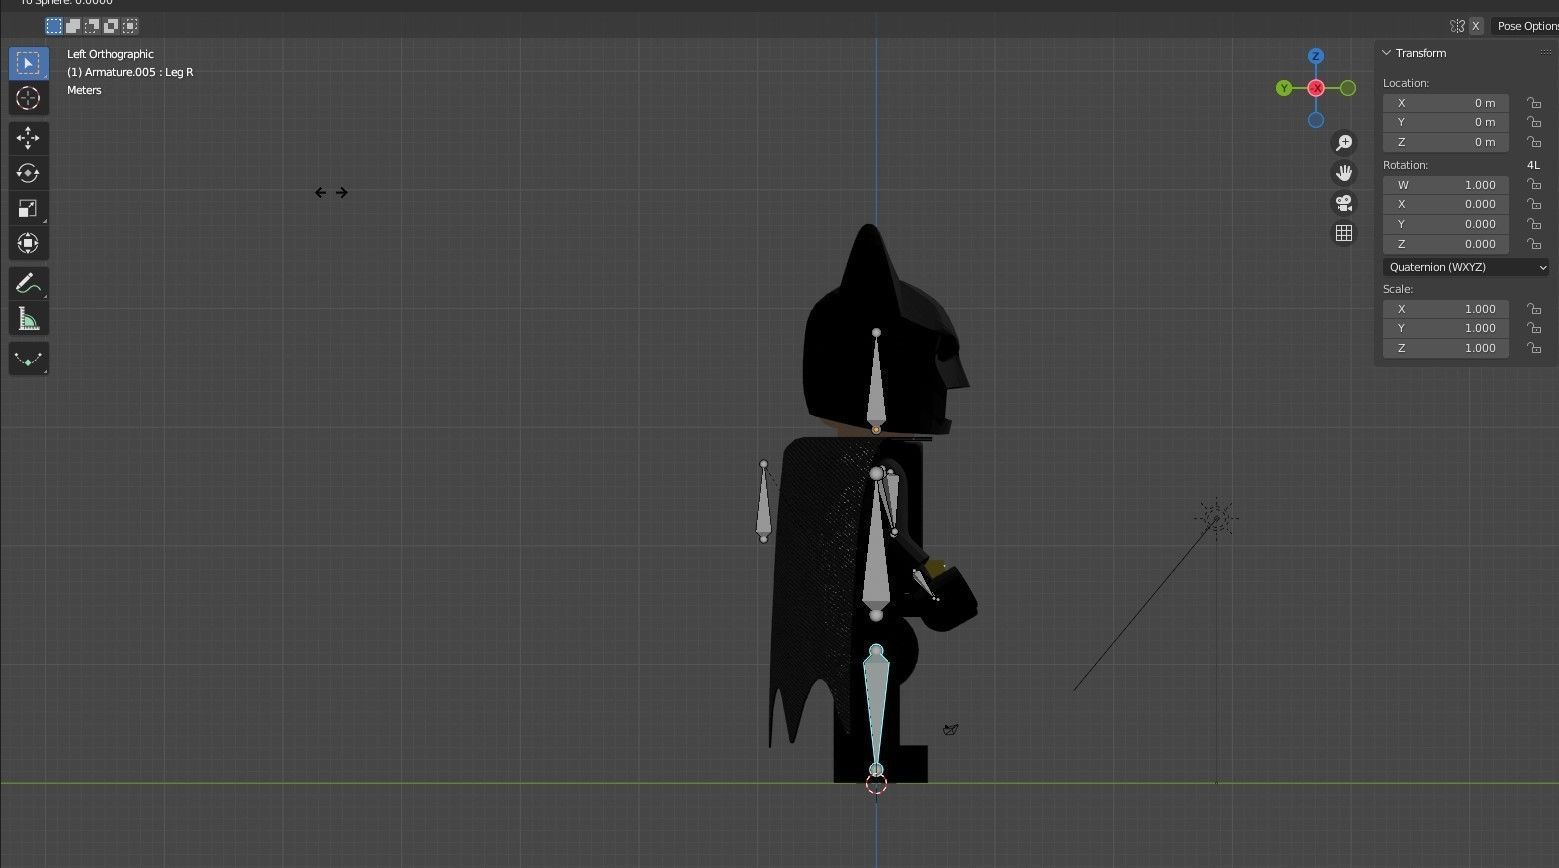
Task: Activate the Breakdowner pose tool
Action: pos(28,359)
